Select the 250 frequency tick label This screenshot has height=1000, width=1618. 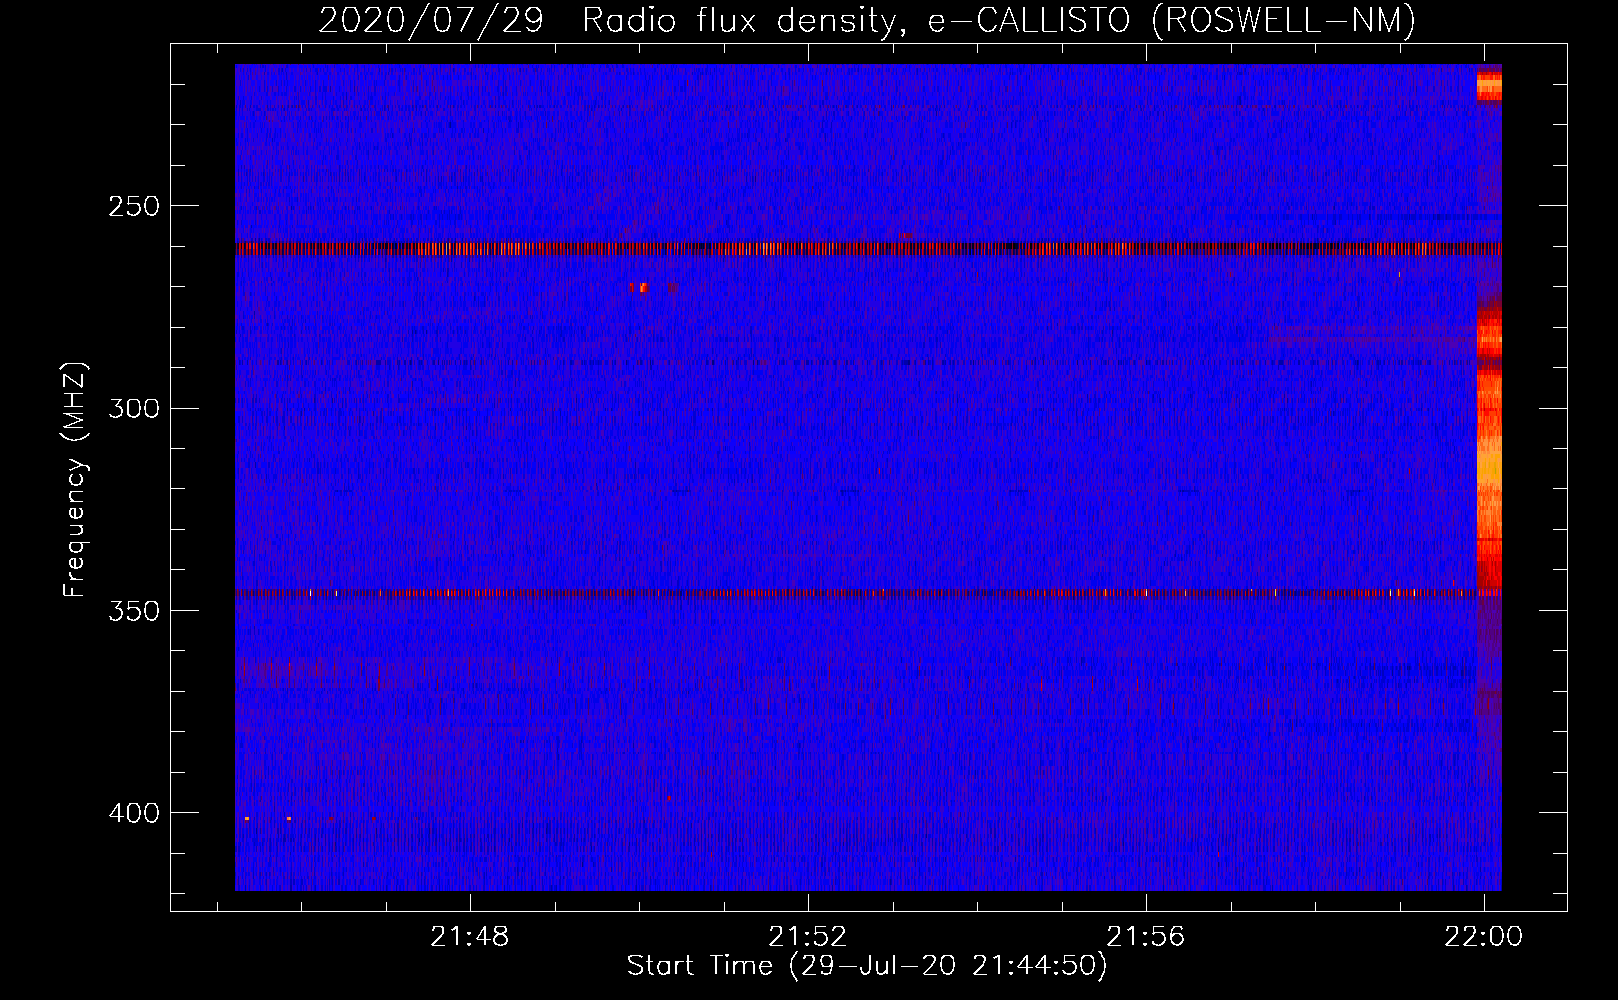(134, 206)
